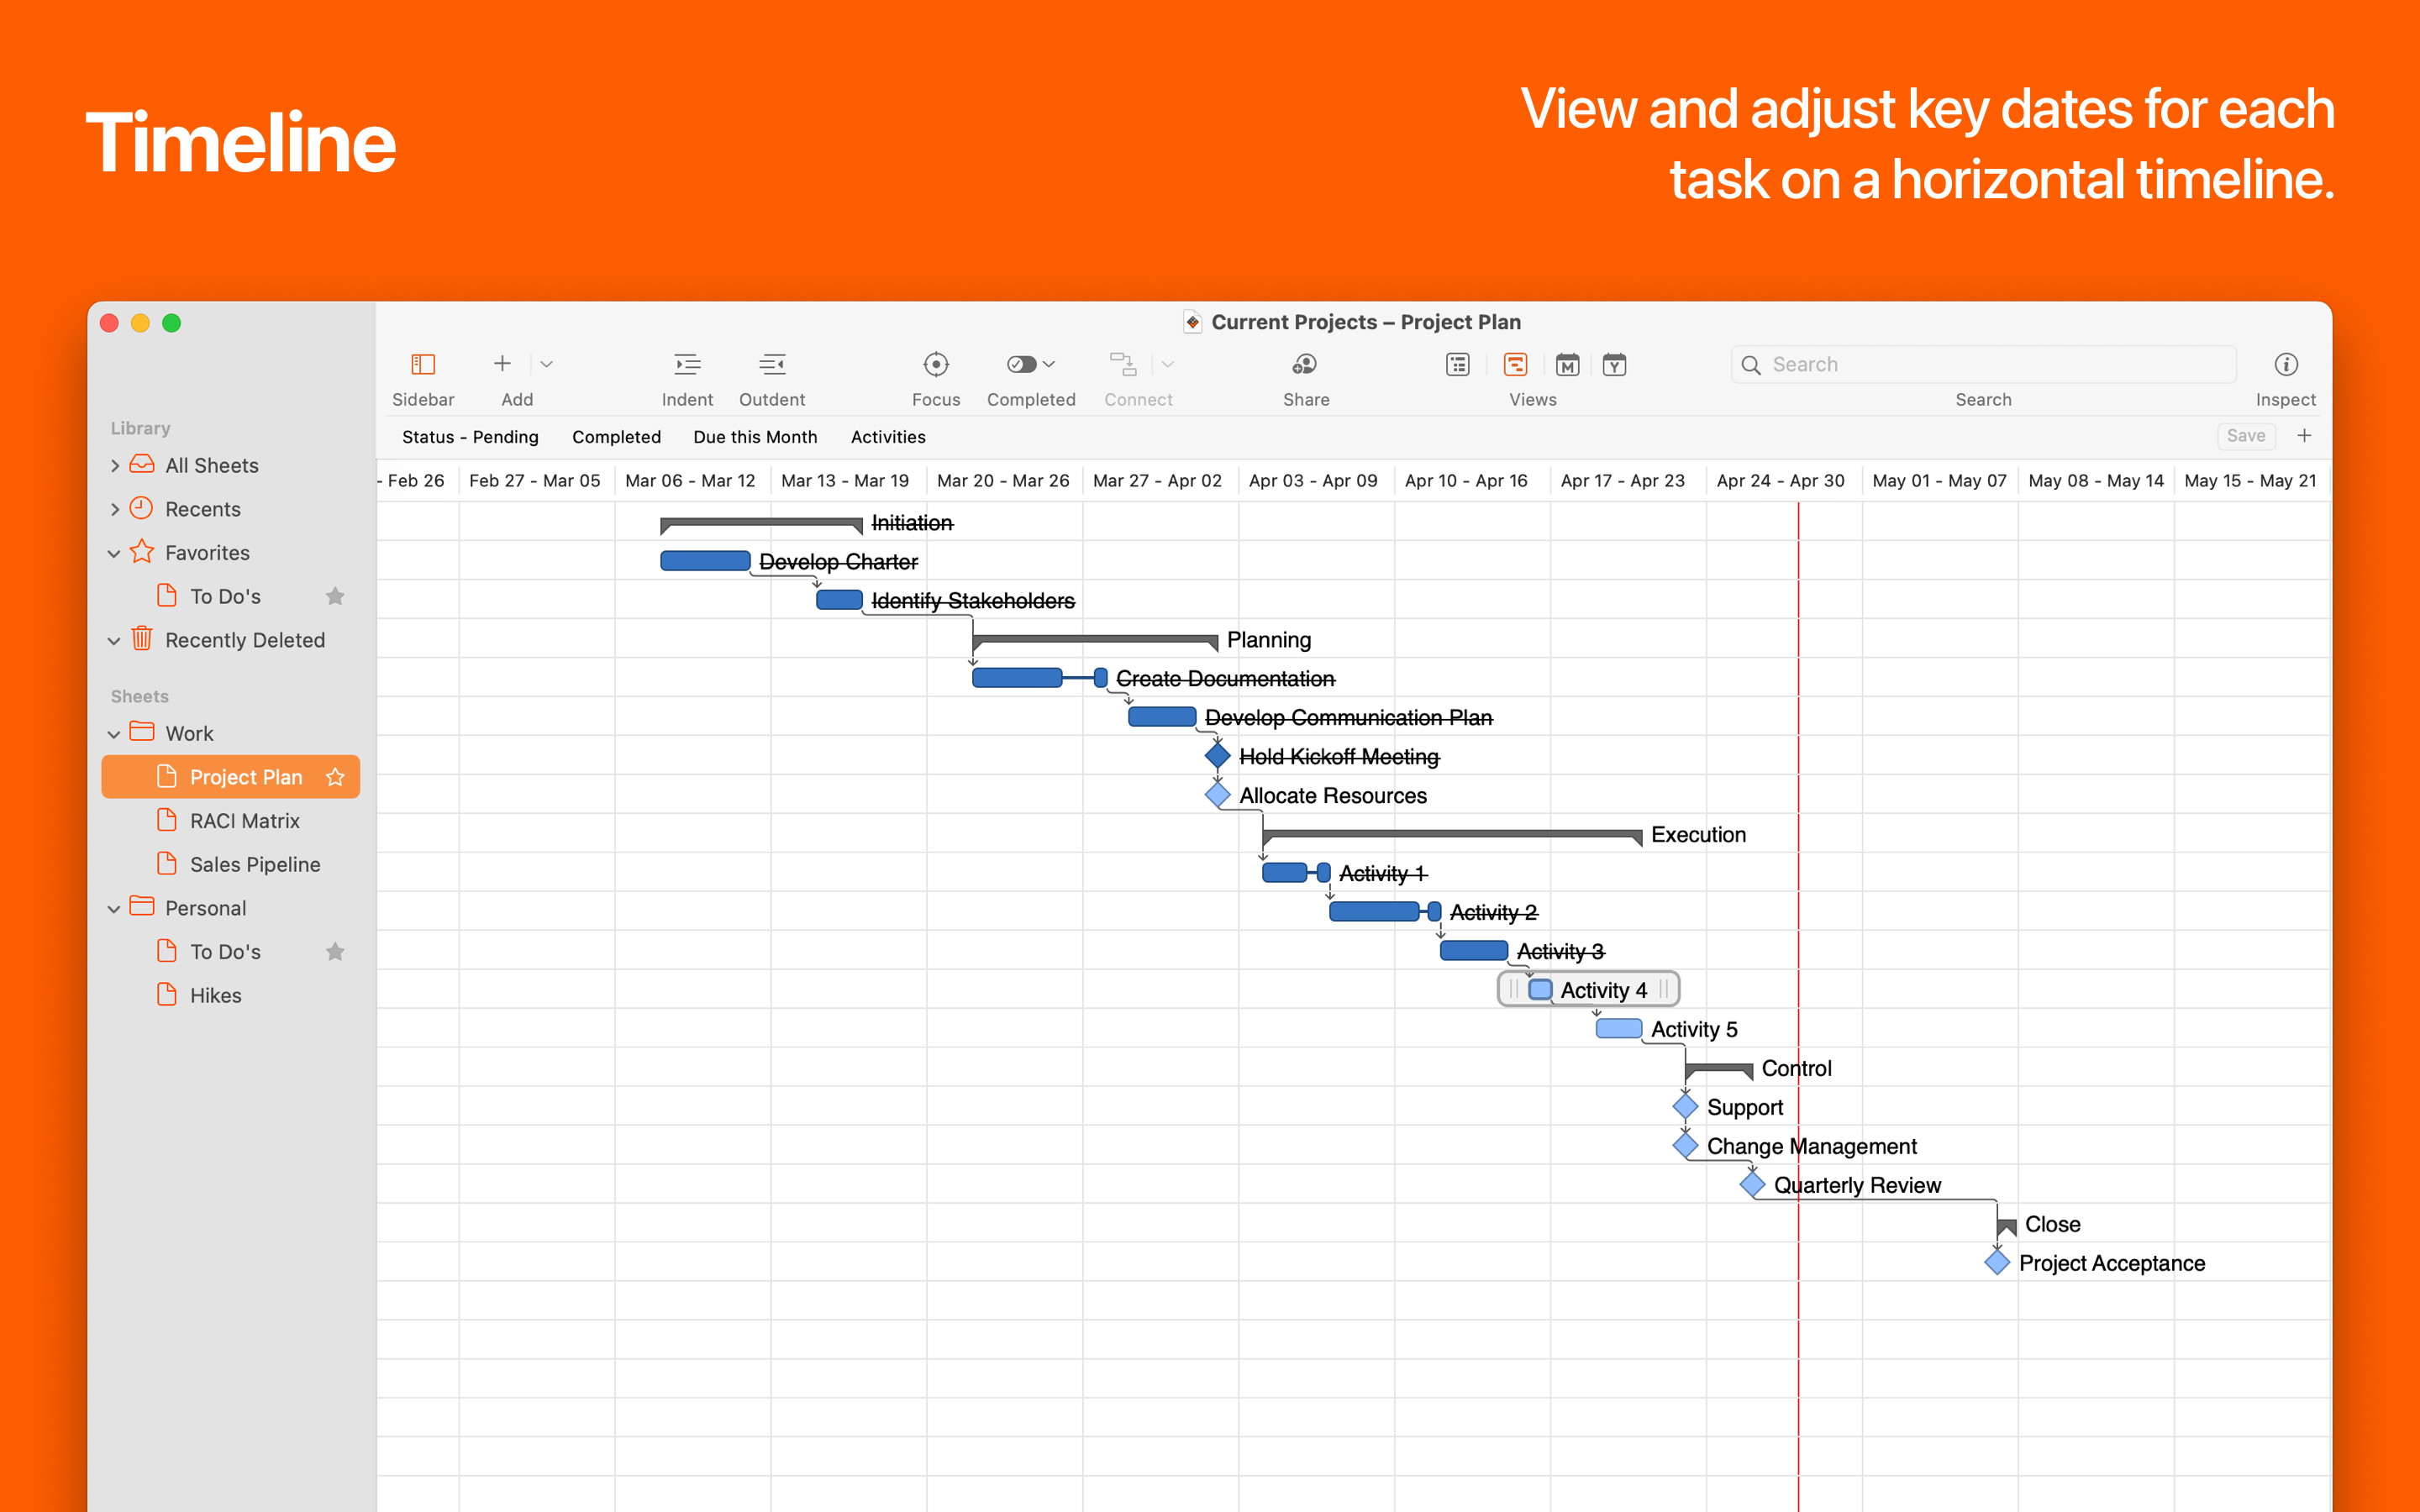Select the Status - Pending filter tab
This screenshot has width=2420, height=1512.
click(470, 437)
